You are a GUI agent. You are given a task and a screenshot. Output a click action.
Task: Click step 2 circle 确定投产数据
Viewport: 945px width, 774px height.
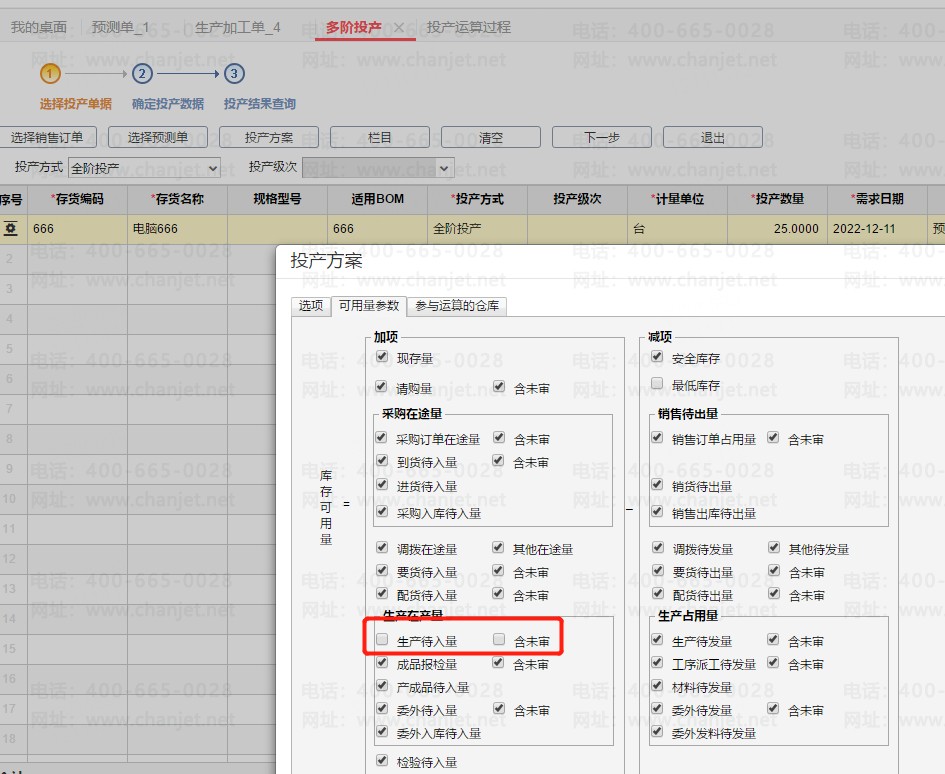tap(142, 74)
